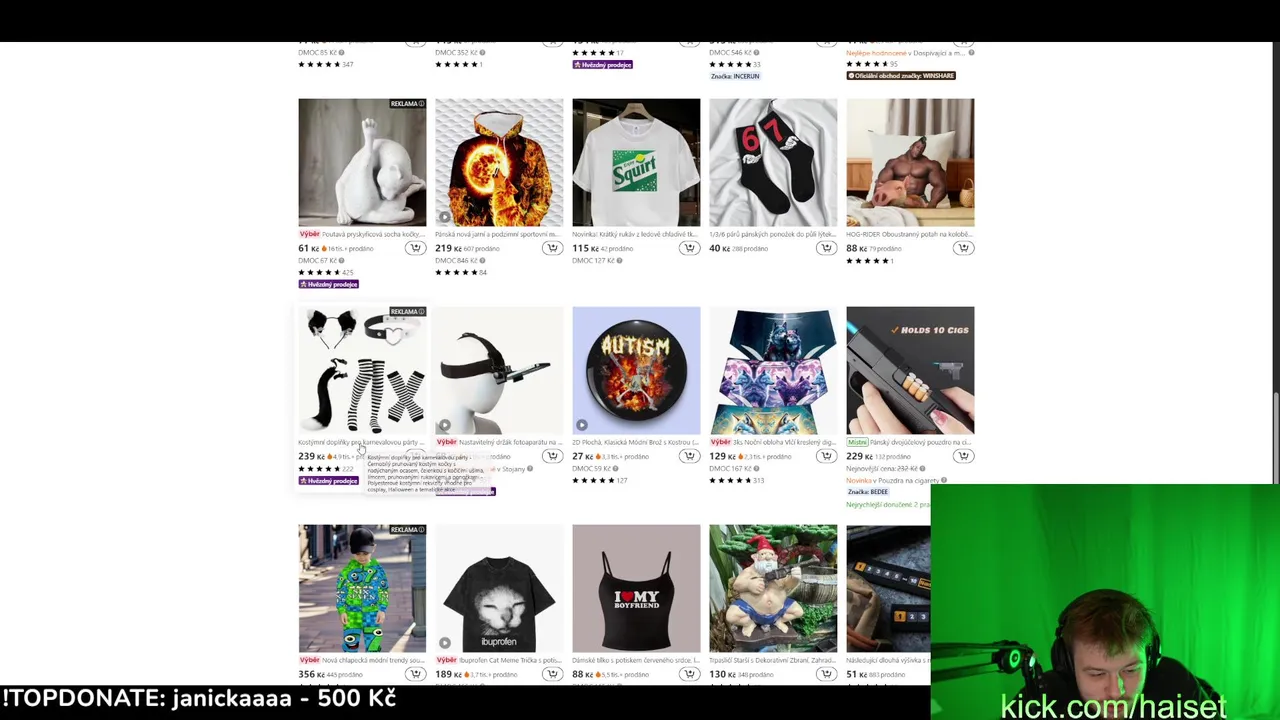Add the fire wolf hoodie to cart
Viewport: 1280px width, 720px height.
pyautogui.click(x=552, y=248)
